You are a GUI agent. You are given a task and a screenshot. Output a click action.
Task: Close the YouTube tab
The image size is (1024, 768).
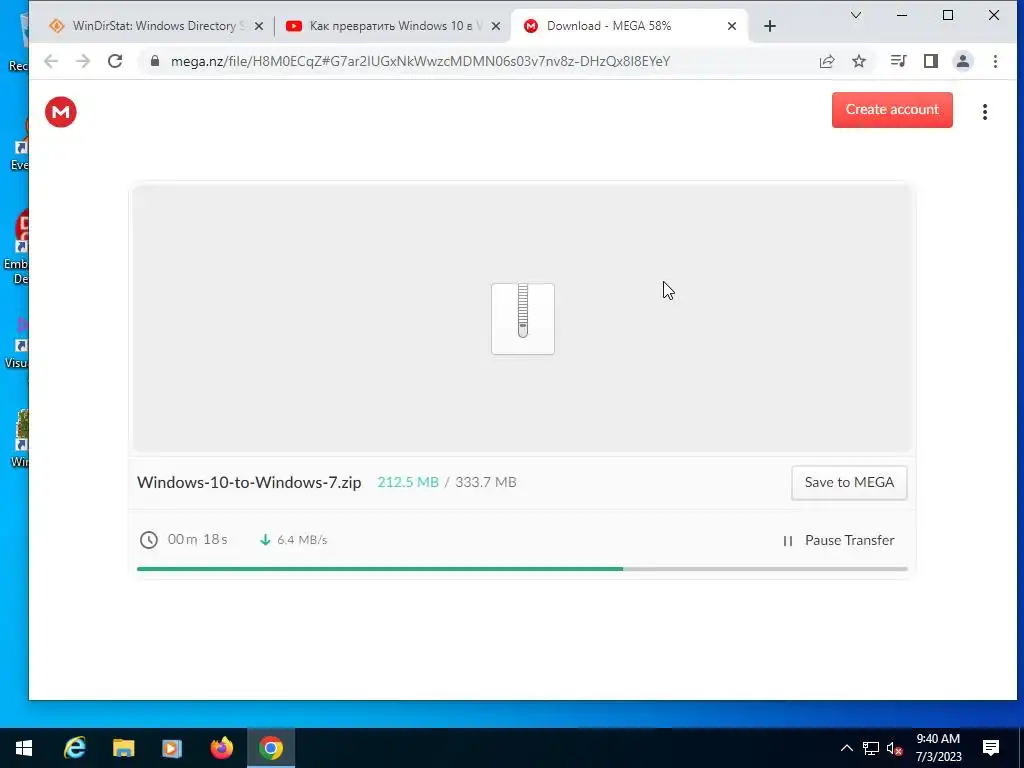[496, 26]
